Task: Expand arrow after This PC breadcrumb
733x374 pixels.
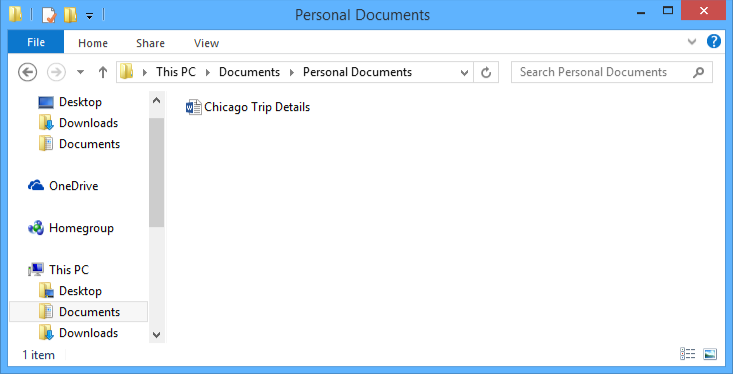Action: 208,72
